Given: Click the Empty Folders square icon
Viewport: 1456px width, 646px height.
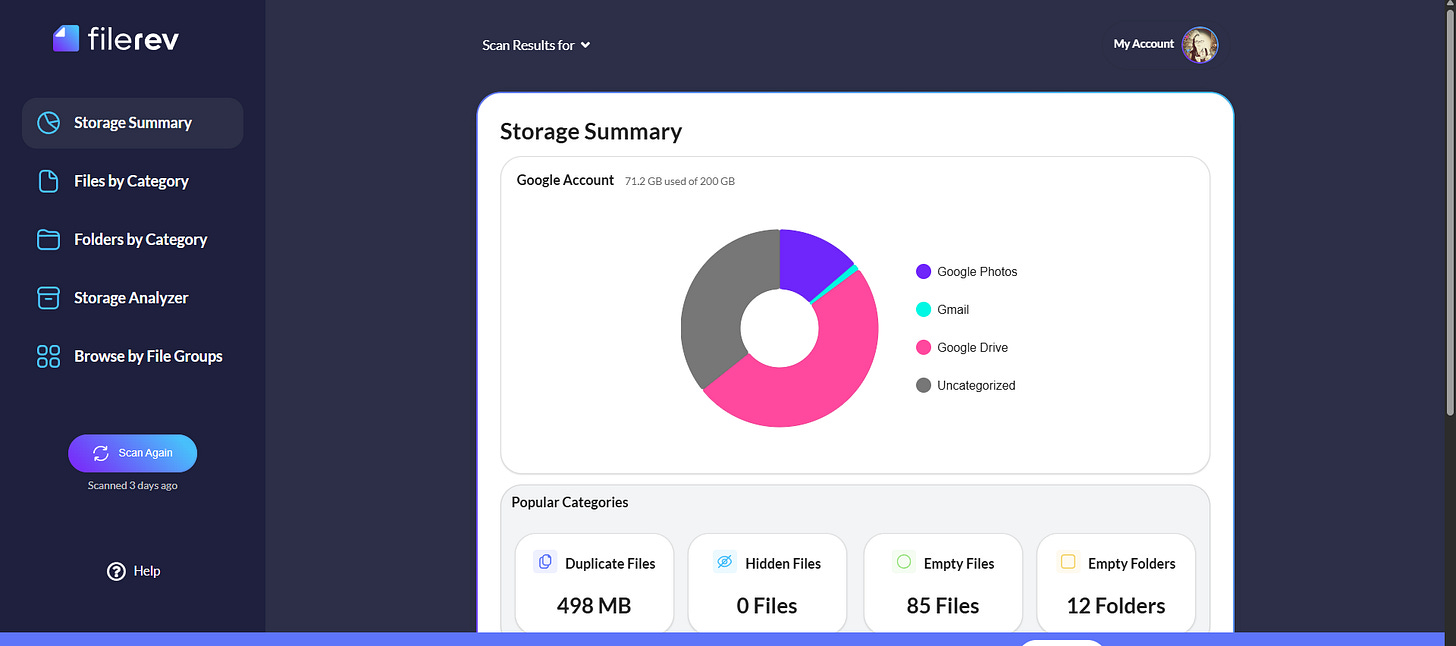Looking at the screenshot, I should [1068, 562].
